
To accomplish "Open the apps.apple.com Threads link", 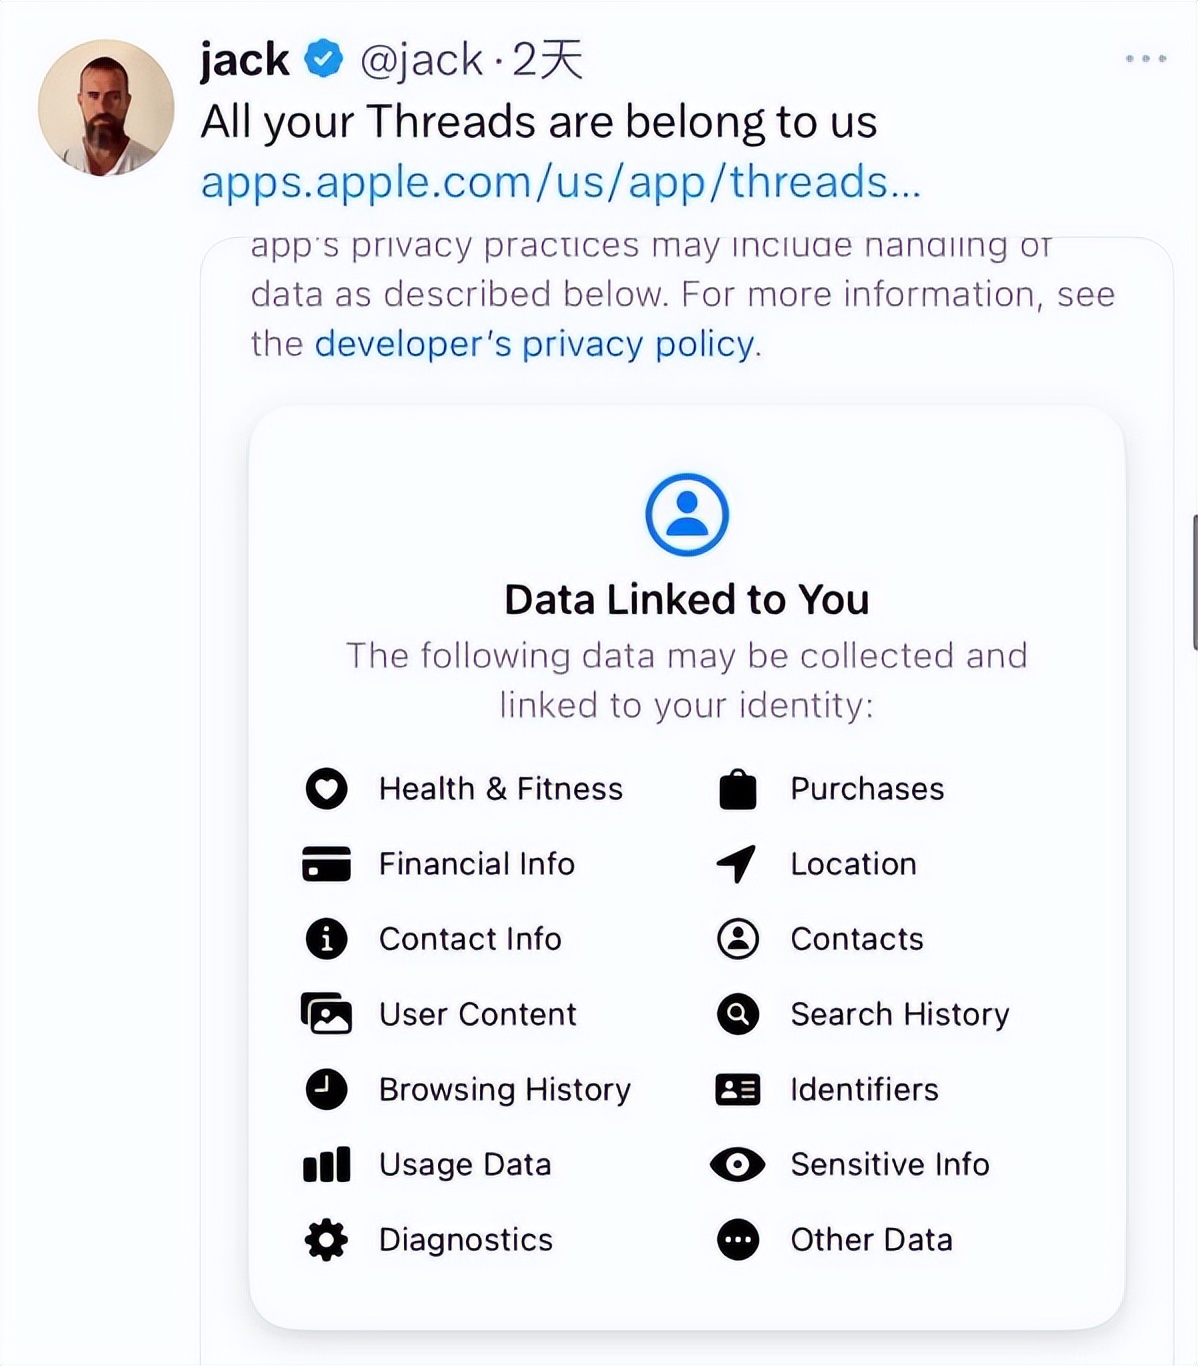I will 560,182.
